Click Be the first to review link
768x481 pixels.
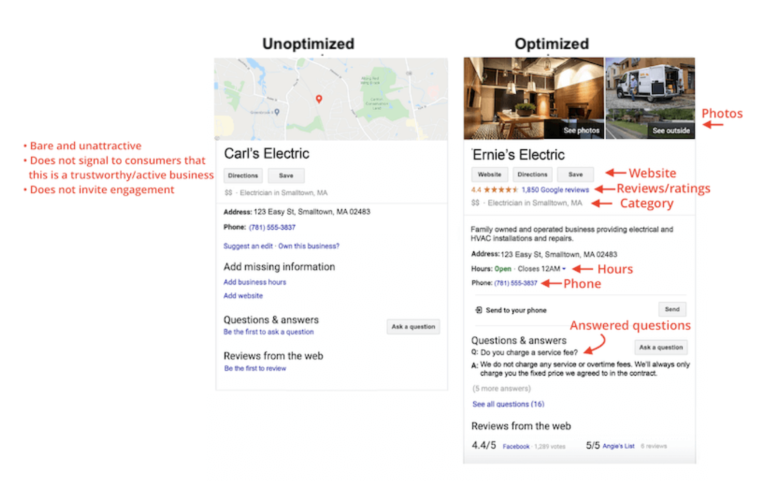(x=254, y=368)
